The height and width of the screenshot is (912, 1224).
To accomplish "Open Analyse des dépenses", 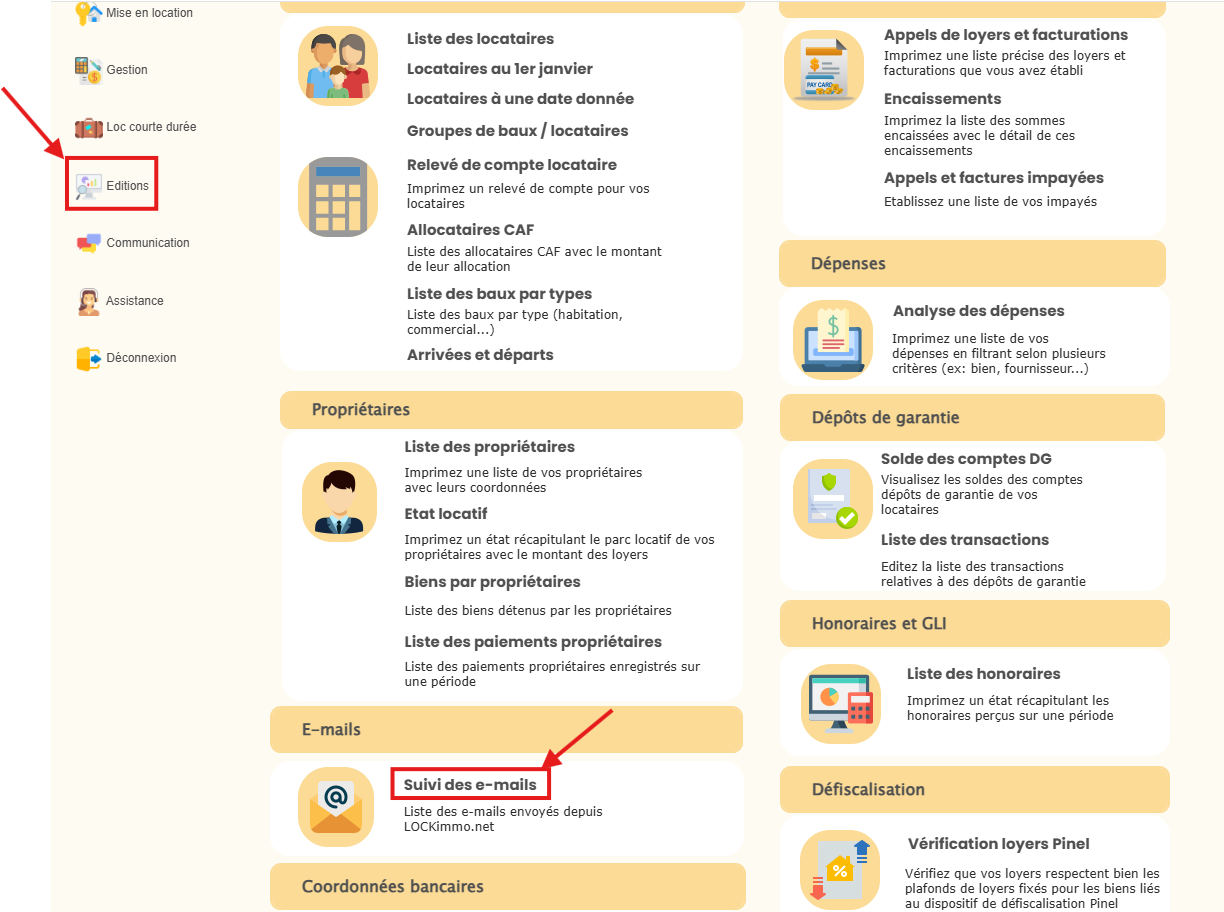I will point(979,311).
